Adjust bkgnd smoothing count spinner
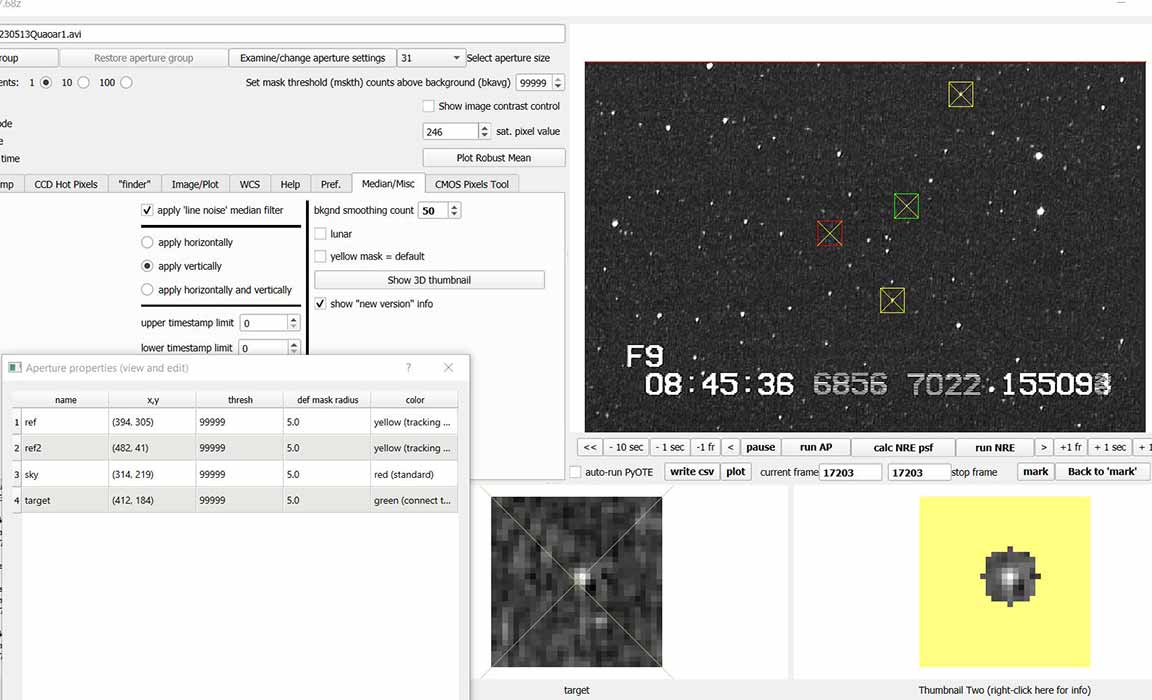The width and height of the screenshot is (1152, 700). click(439, 211)
